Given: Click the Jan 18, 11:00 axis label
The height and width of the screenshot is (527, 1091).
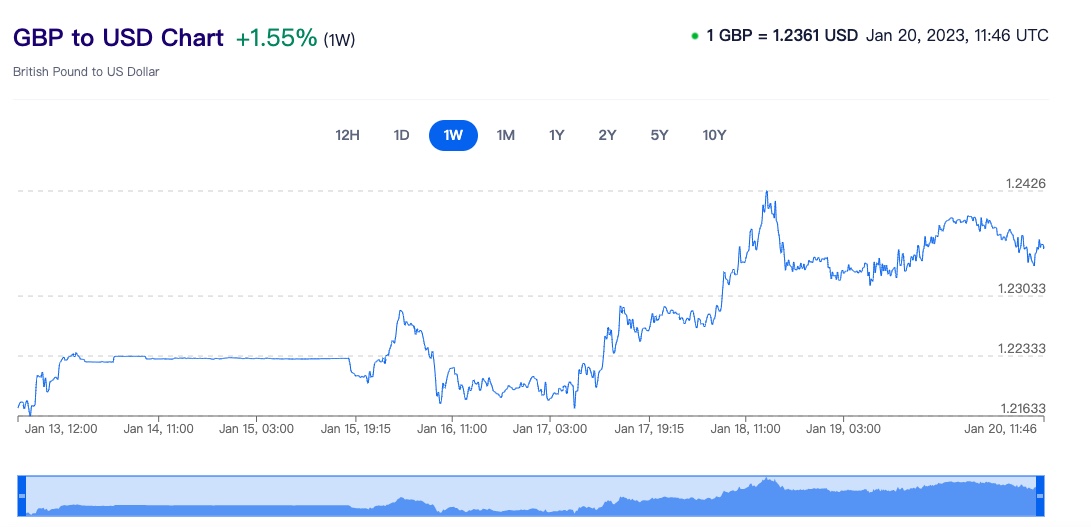Looking at the screenshot, I should [745, 429].
